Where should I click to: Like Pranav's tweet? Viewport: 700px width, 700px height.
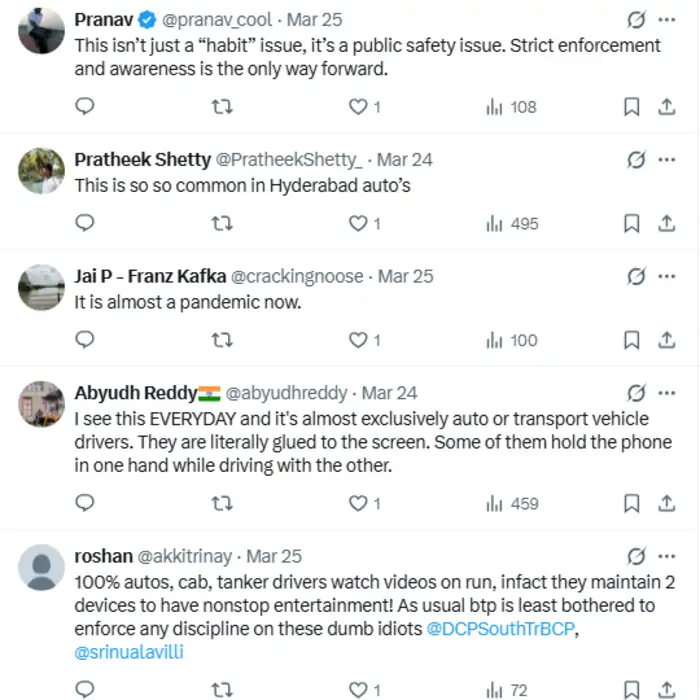(x=357, y=107)
